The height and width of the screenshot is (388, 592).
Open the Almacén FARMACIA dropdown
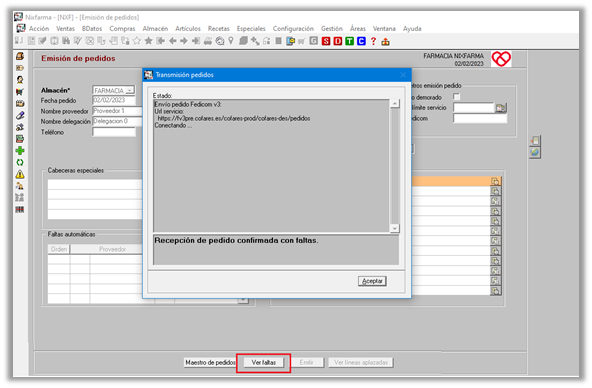tap(130, 90)
